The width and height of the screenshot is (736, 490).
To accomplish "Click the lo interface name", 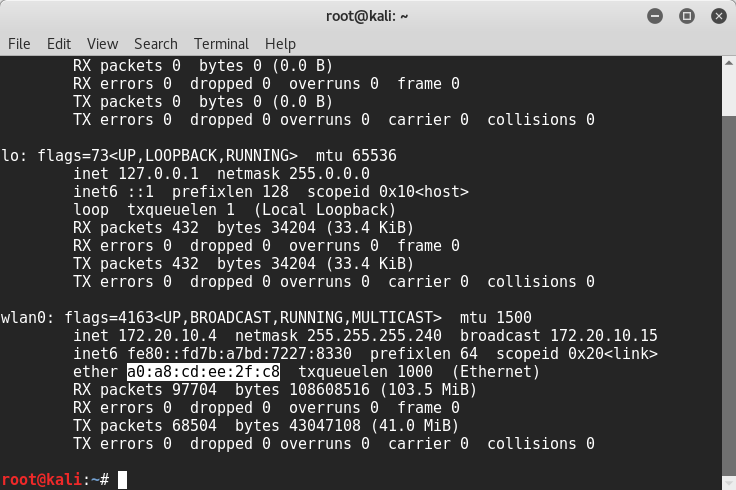I will (x=10, y=156).
